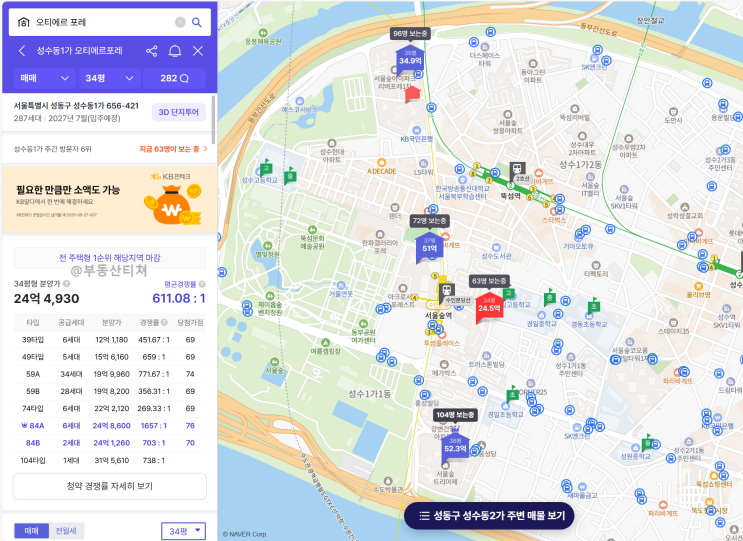Viewport: 743px width, 541px height.
Task: Click the 경쟁률 column help icon
Action: pyautogui.click(x=164, y=323)
